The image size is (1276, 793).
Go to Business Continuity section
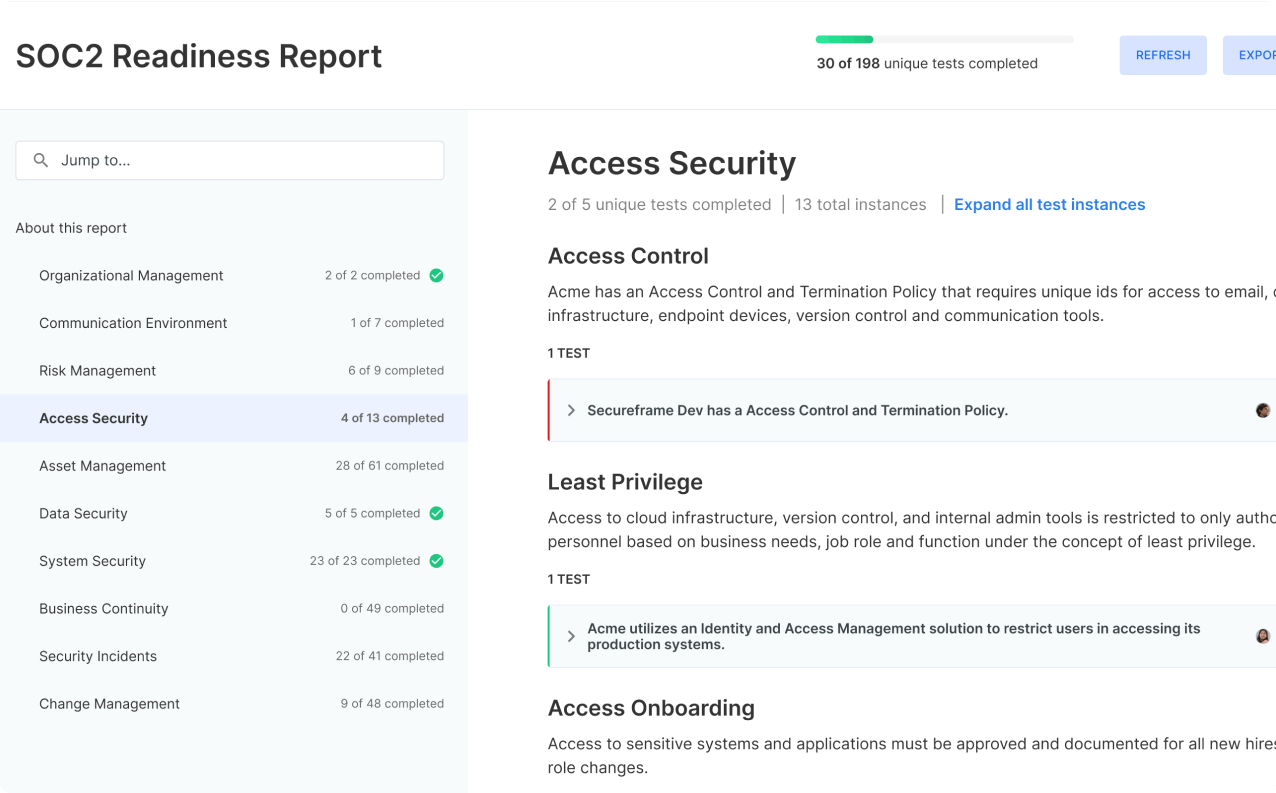point(103,608)
